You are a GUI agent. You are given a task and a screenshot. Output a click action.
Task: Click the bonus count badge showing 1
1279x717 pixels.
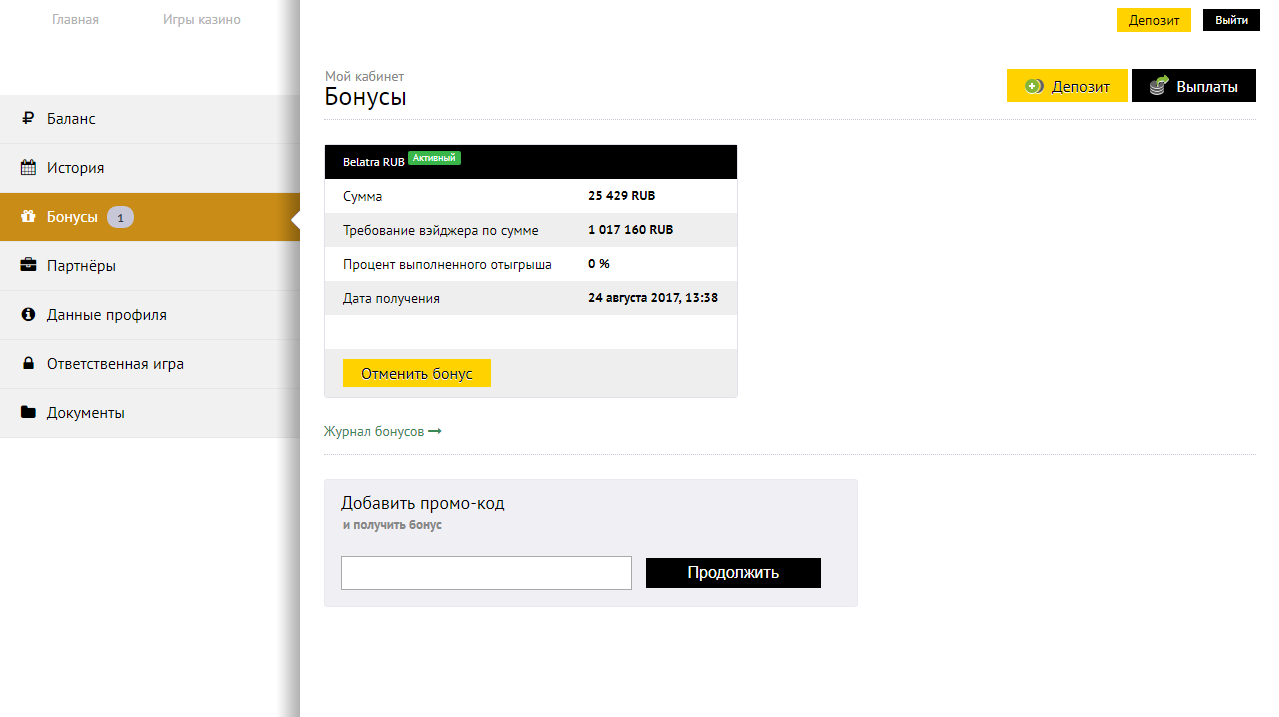point(120,217)
